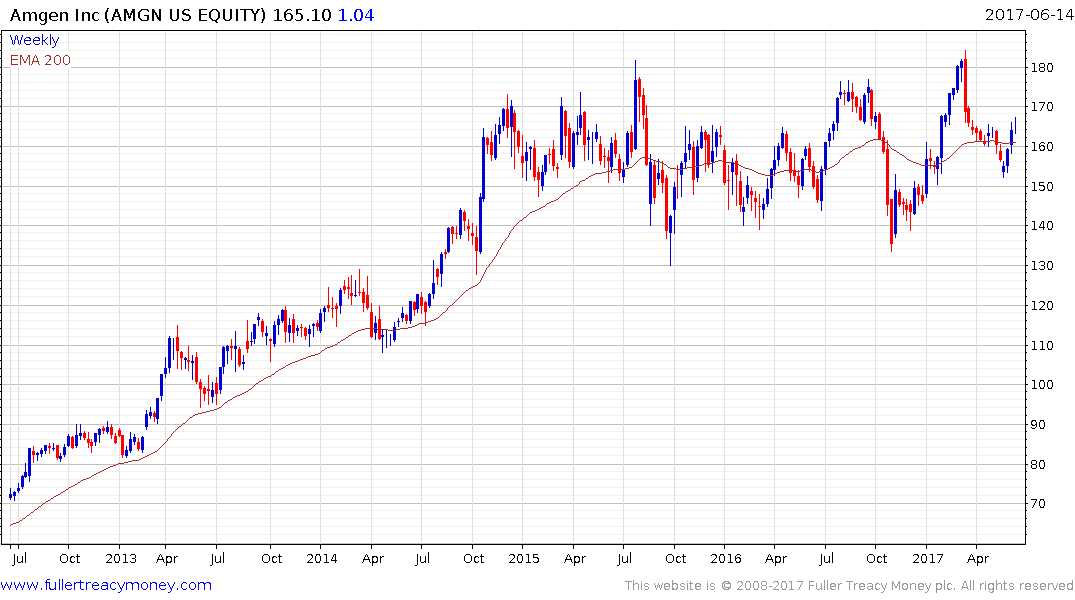Click the last price value 165.10
The width and height of the screenshot is (1075, 600).
coord(302,15)
